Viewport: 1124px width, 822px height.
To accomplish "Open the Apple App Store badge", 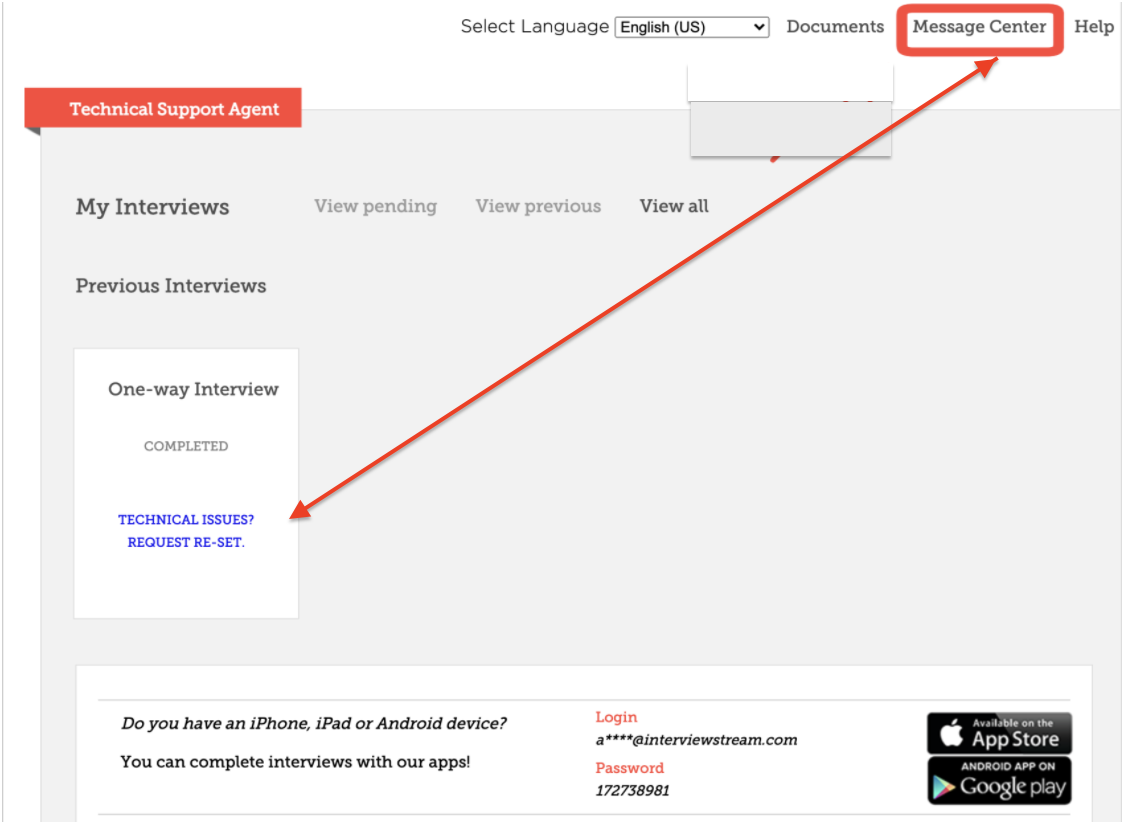I will (x=999, y=732).
